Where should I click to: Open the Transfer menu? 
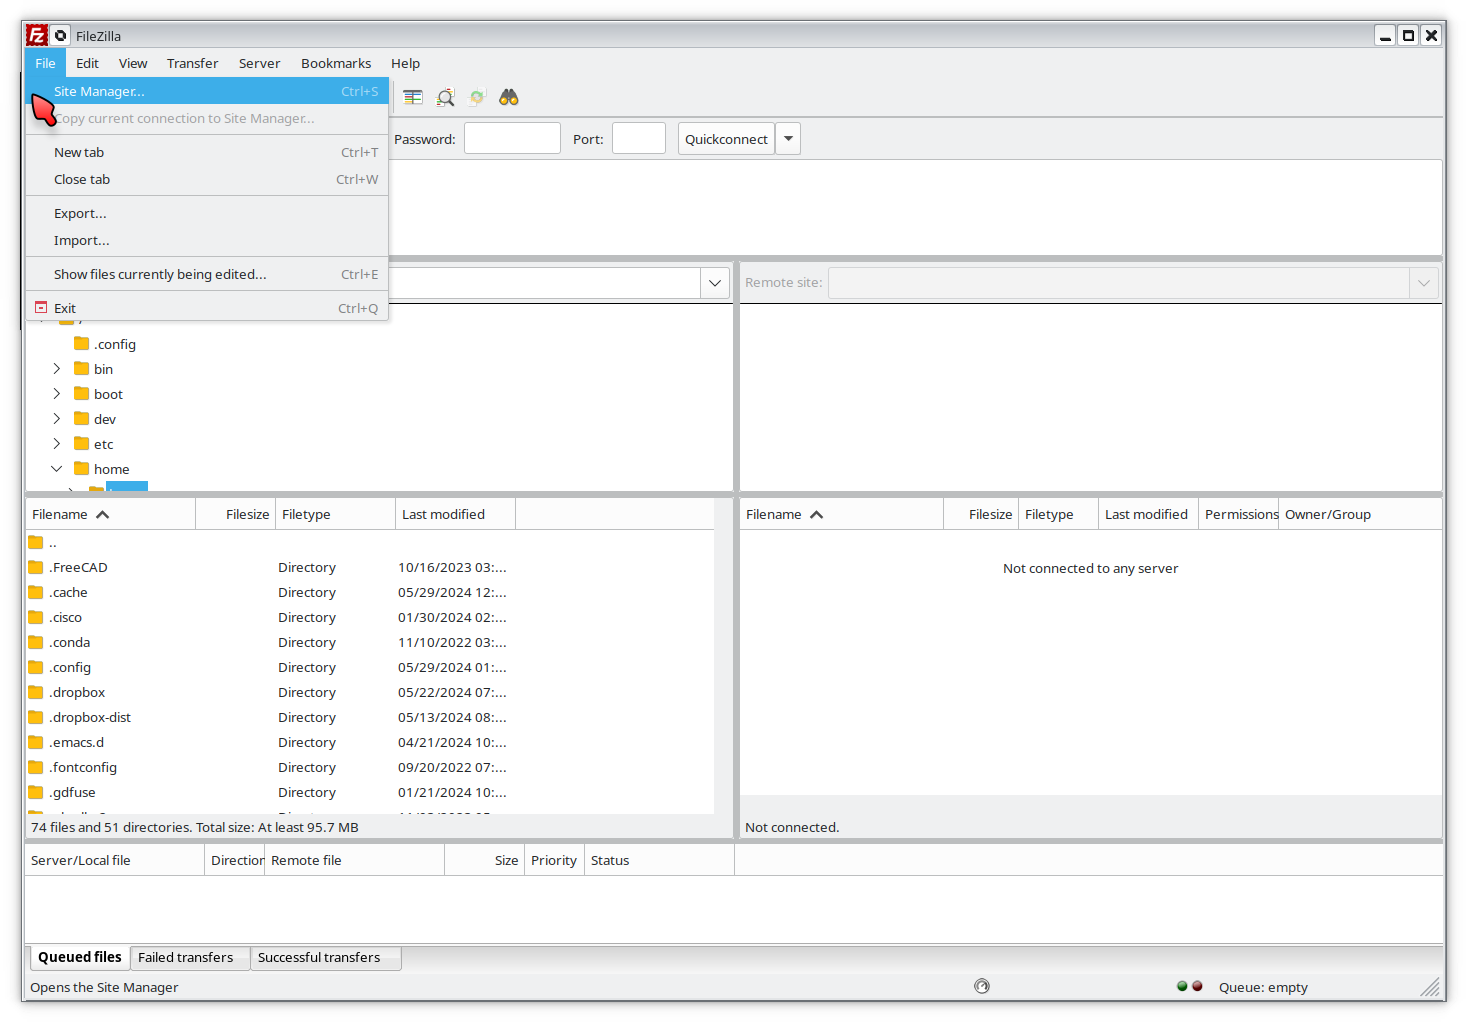tap(192, 63)
